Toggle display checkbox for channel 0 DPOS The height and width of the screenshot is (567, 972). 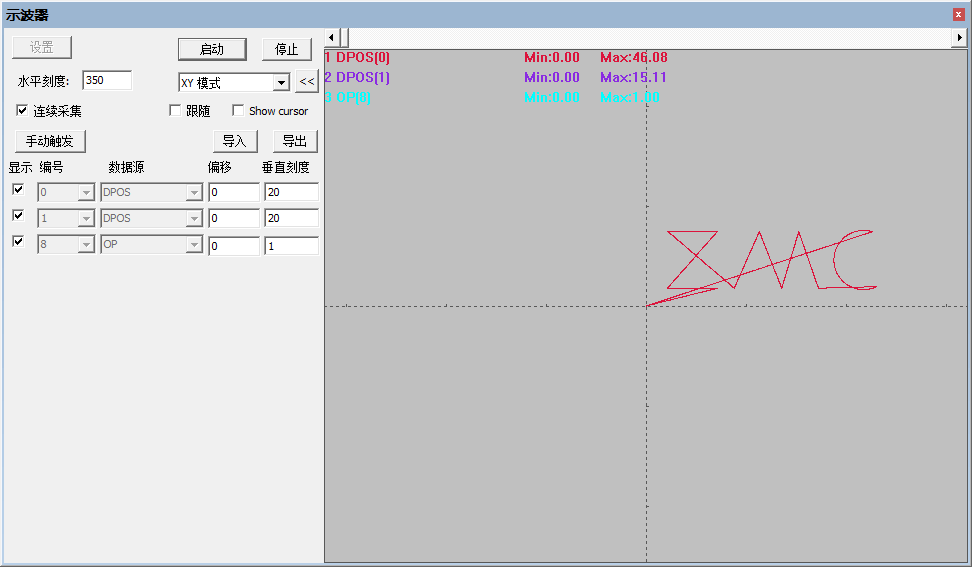click(x=18, y=190)
